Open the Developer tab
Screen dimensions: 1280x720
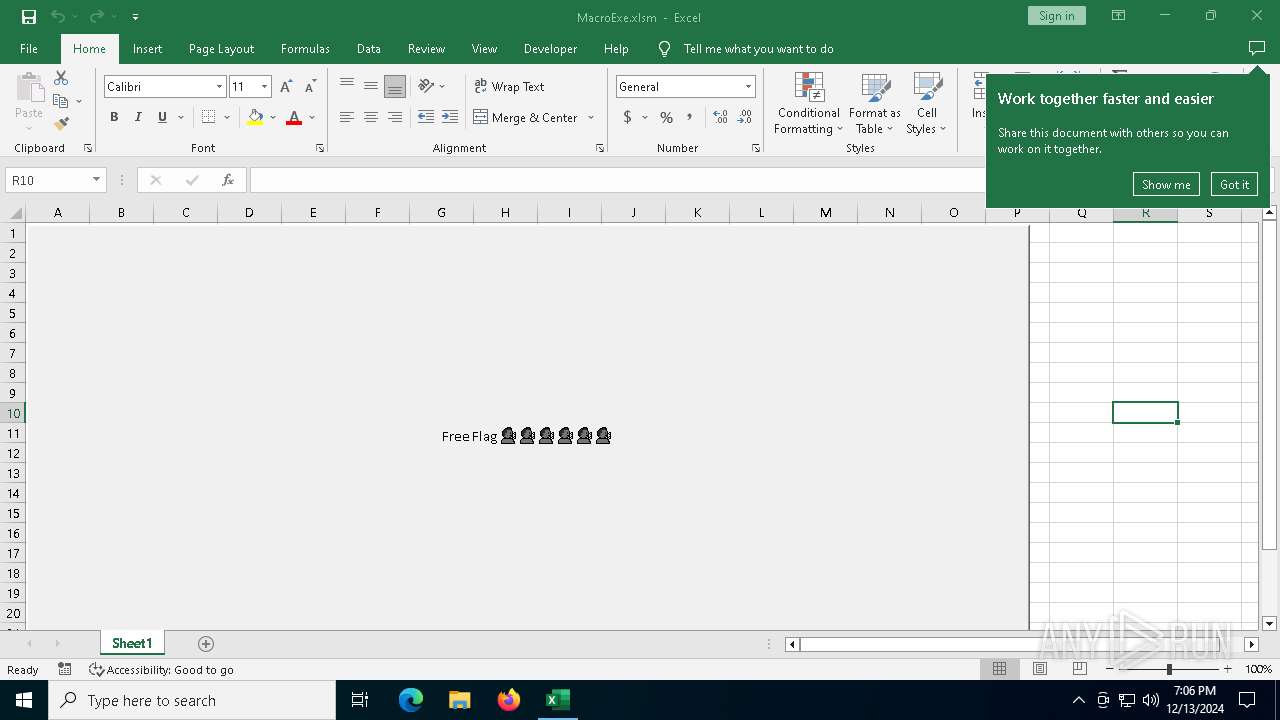(x=550, y=48)
